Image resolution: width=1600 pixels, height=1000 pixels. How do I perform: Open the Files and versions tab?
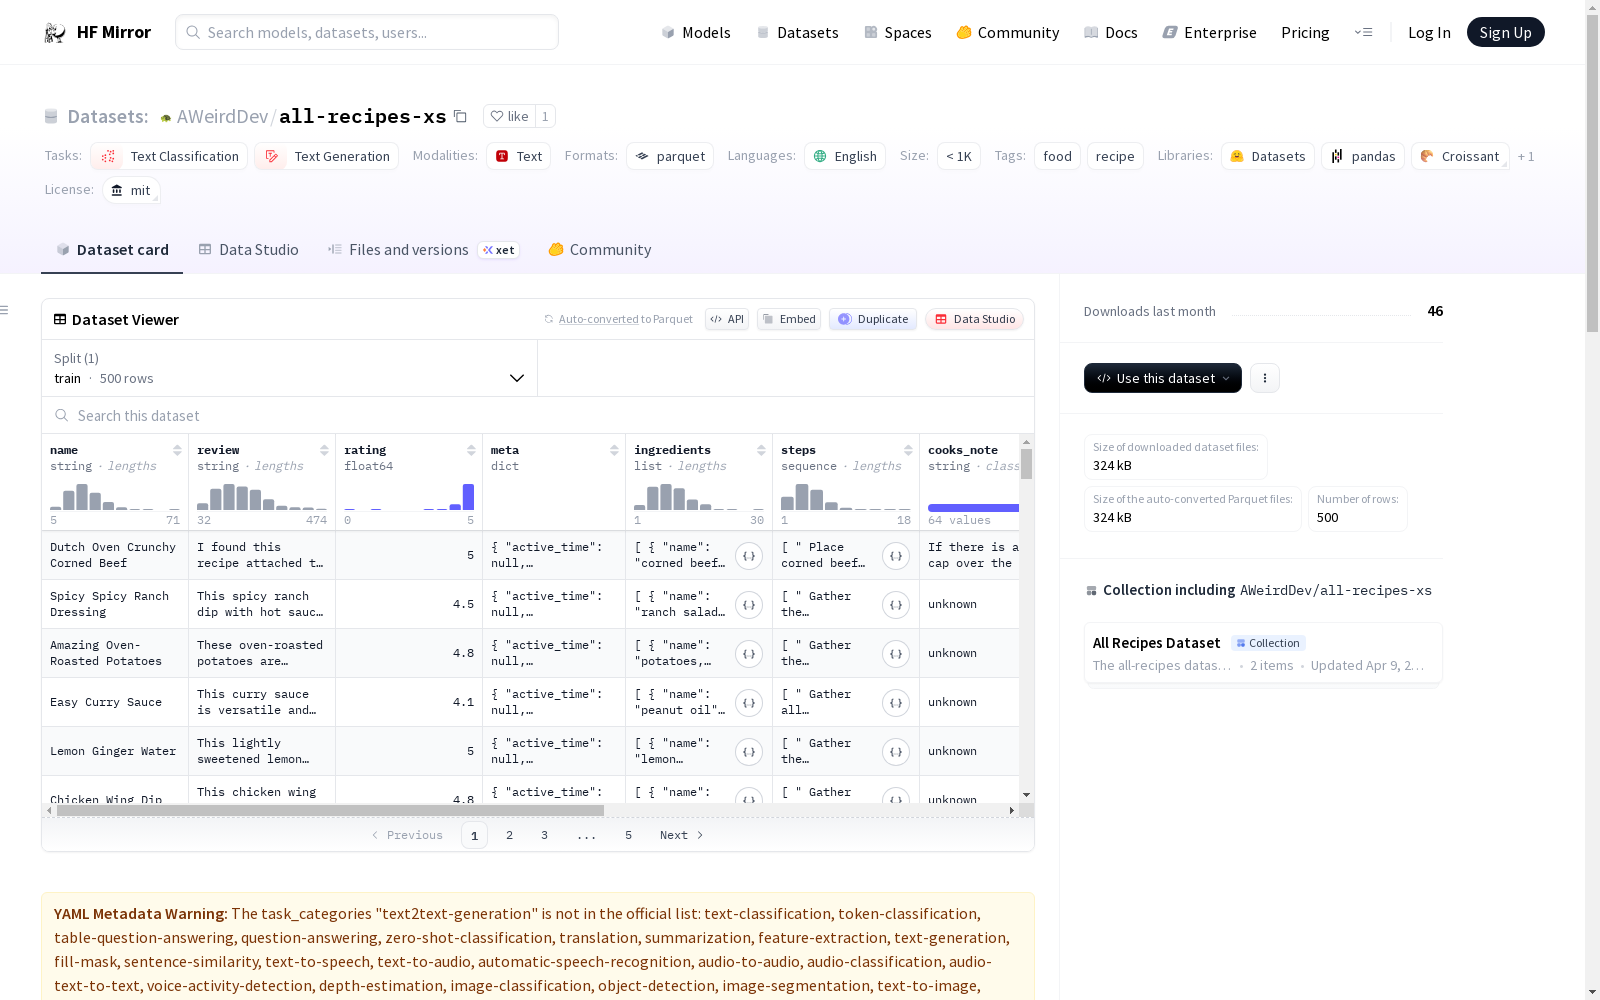[x=423, y=250]
